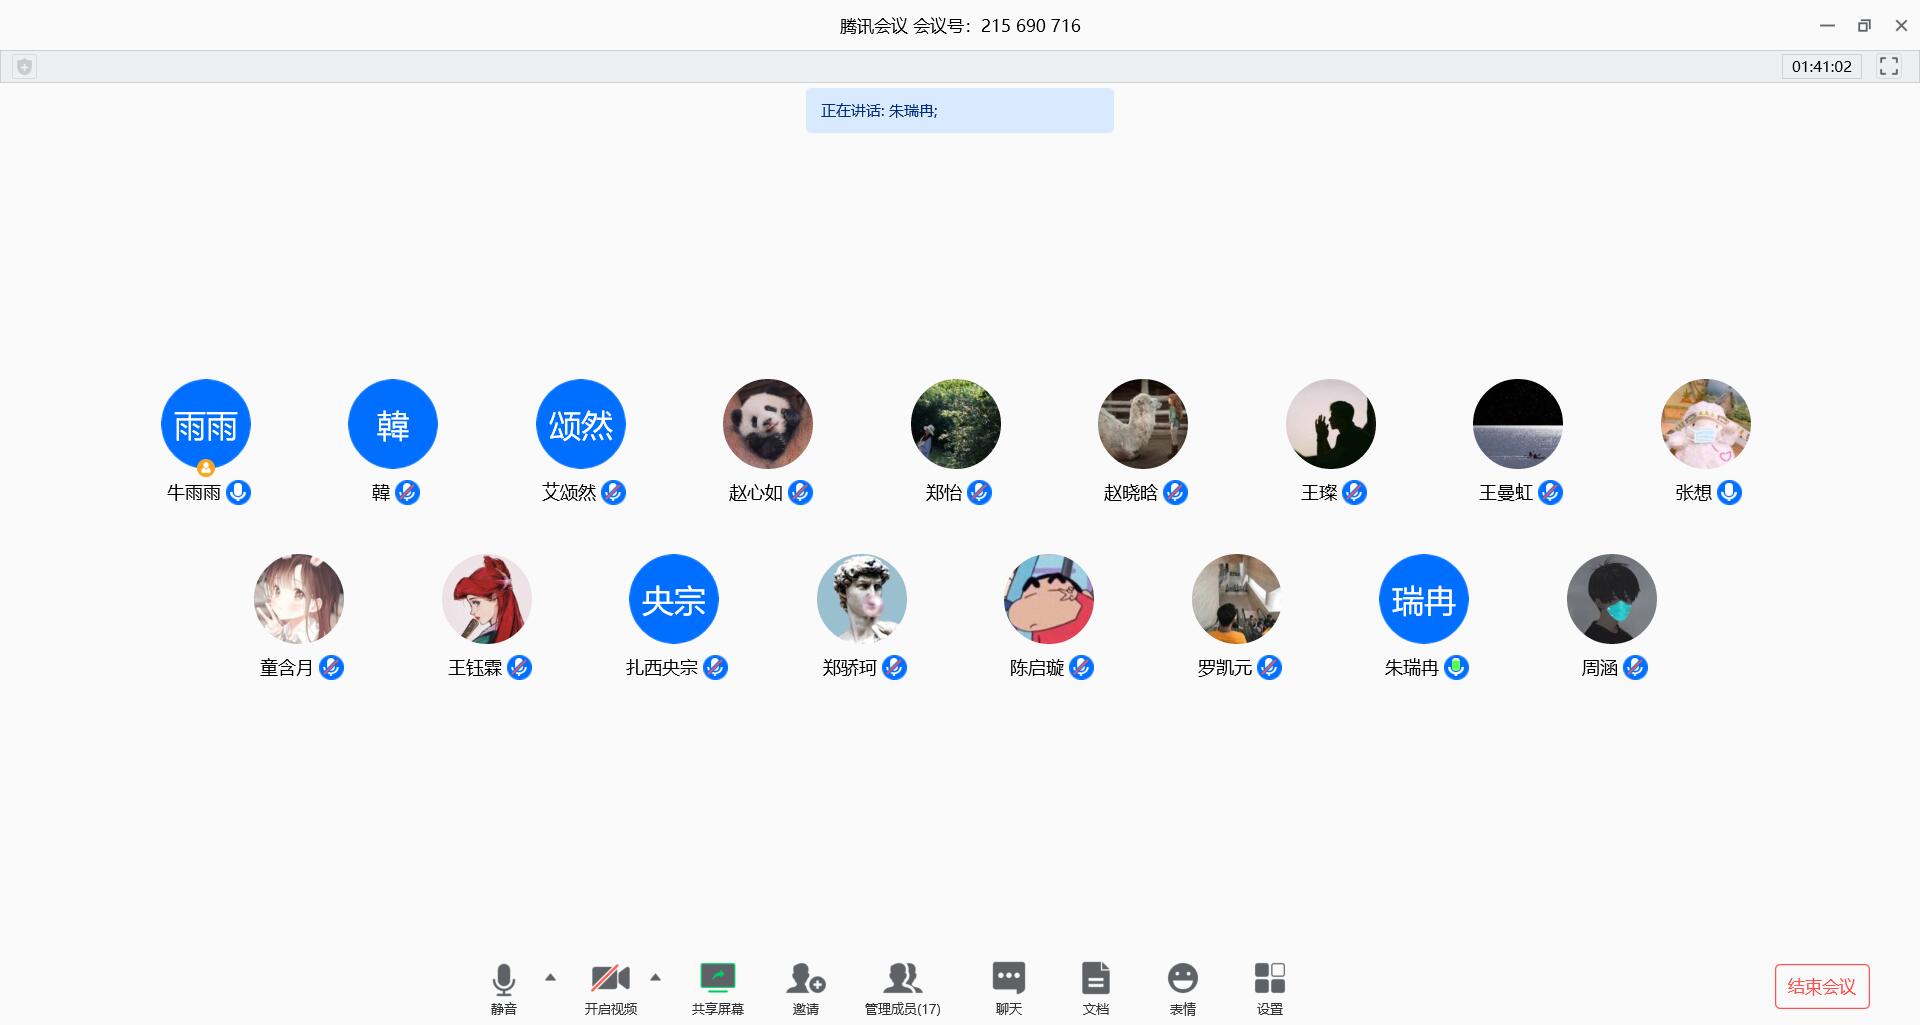Screen dimensions: 1920x1025
Task: Select 赵心如's panda avatar
Action: coord(767,424)
